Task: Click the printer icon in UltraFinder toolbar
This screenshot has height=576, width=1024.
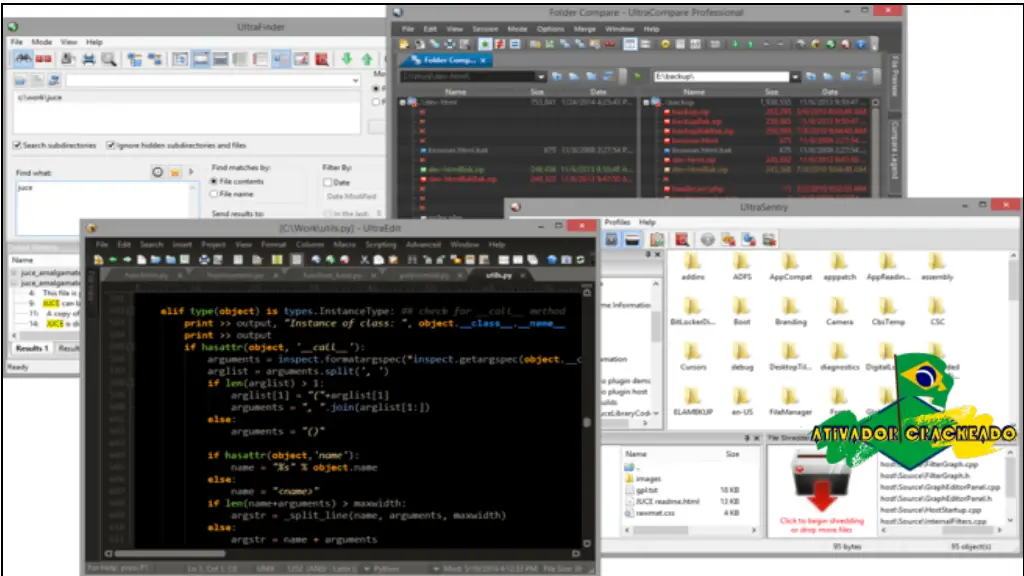Action: pos(89,59)
